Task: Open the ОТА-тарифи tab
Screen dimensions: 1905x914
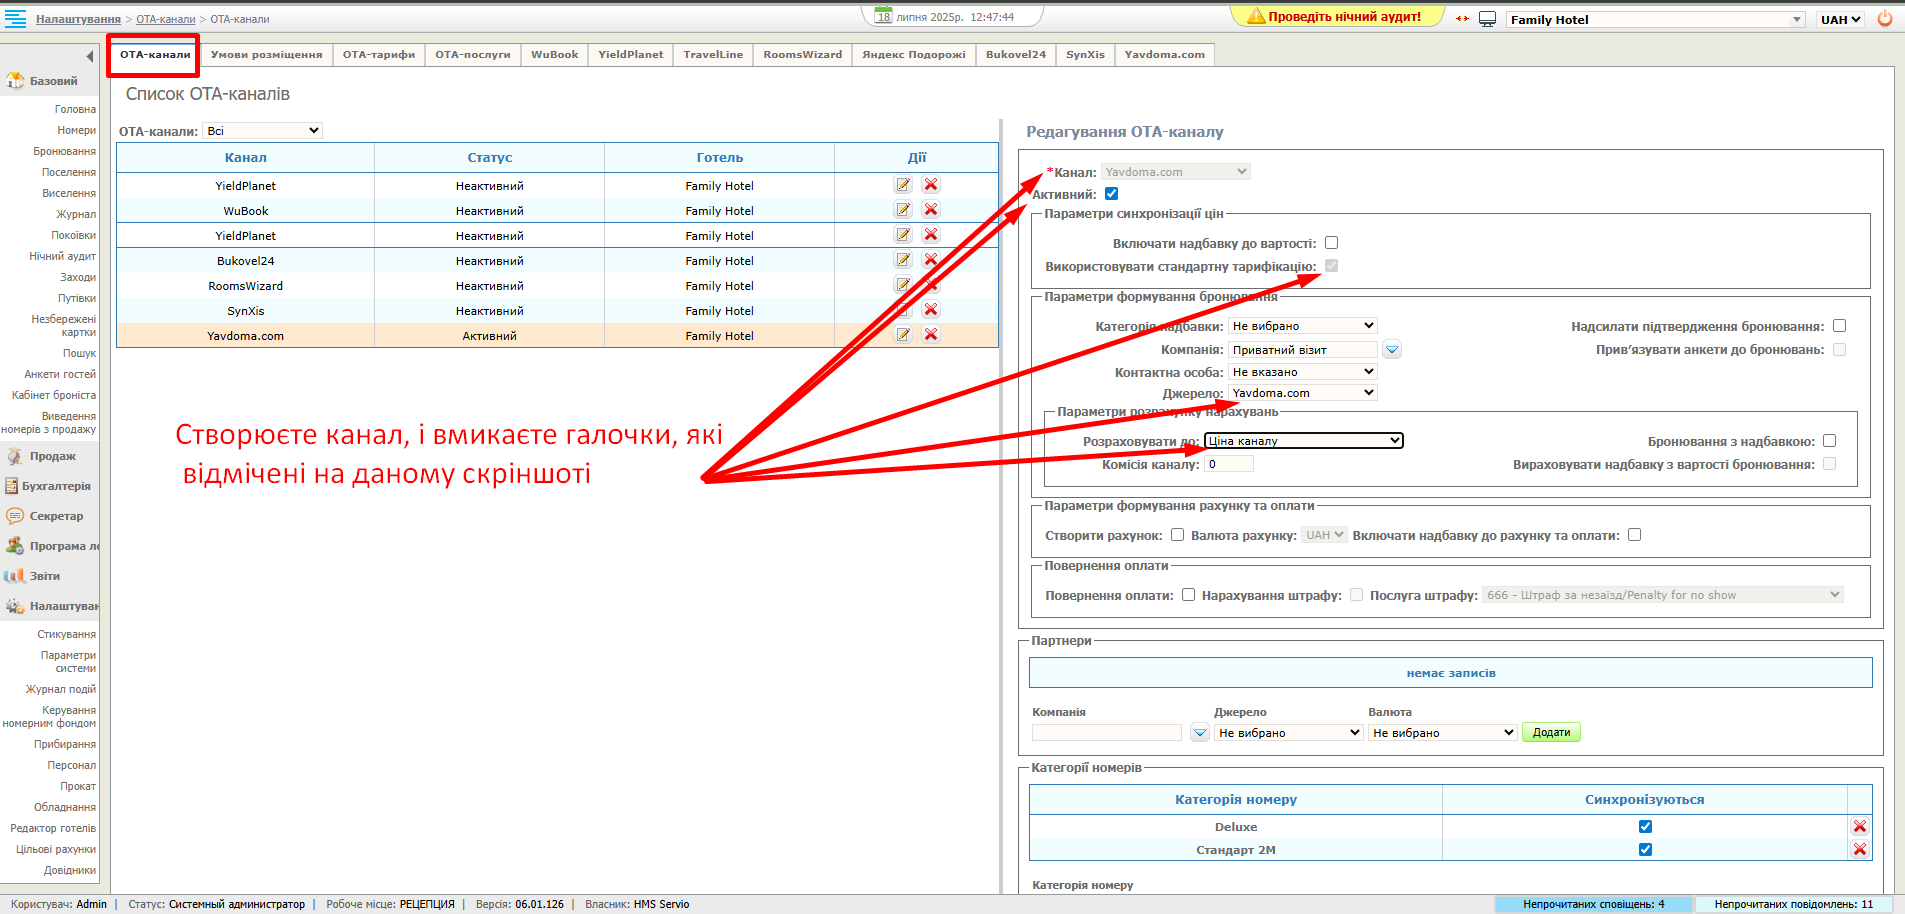Action: (378, 55)
